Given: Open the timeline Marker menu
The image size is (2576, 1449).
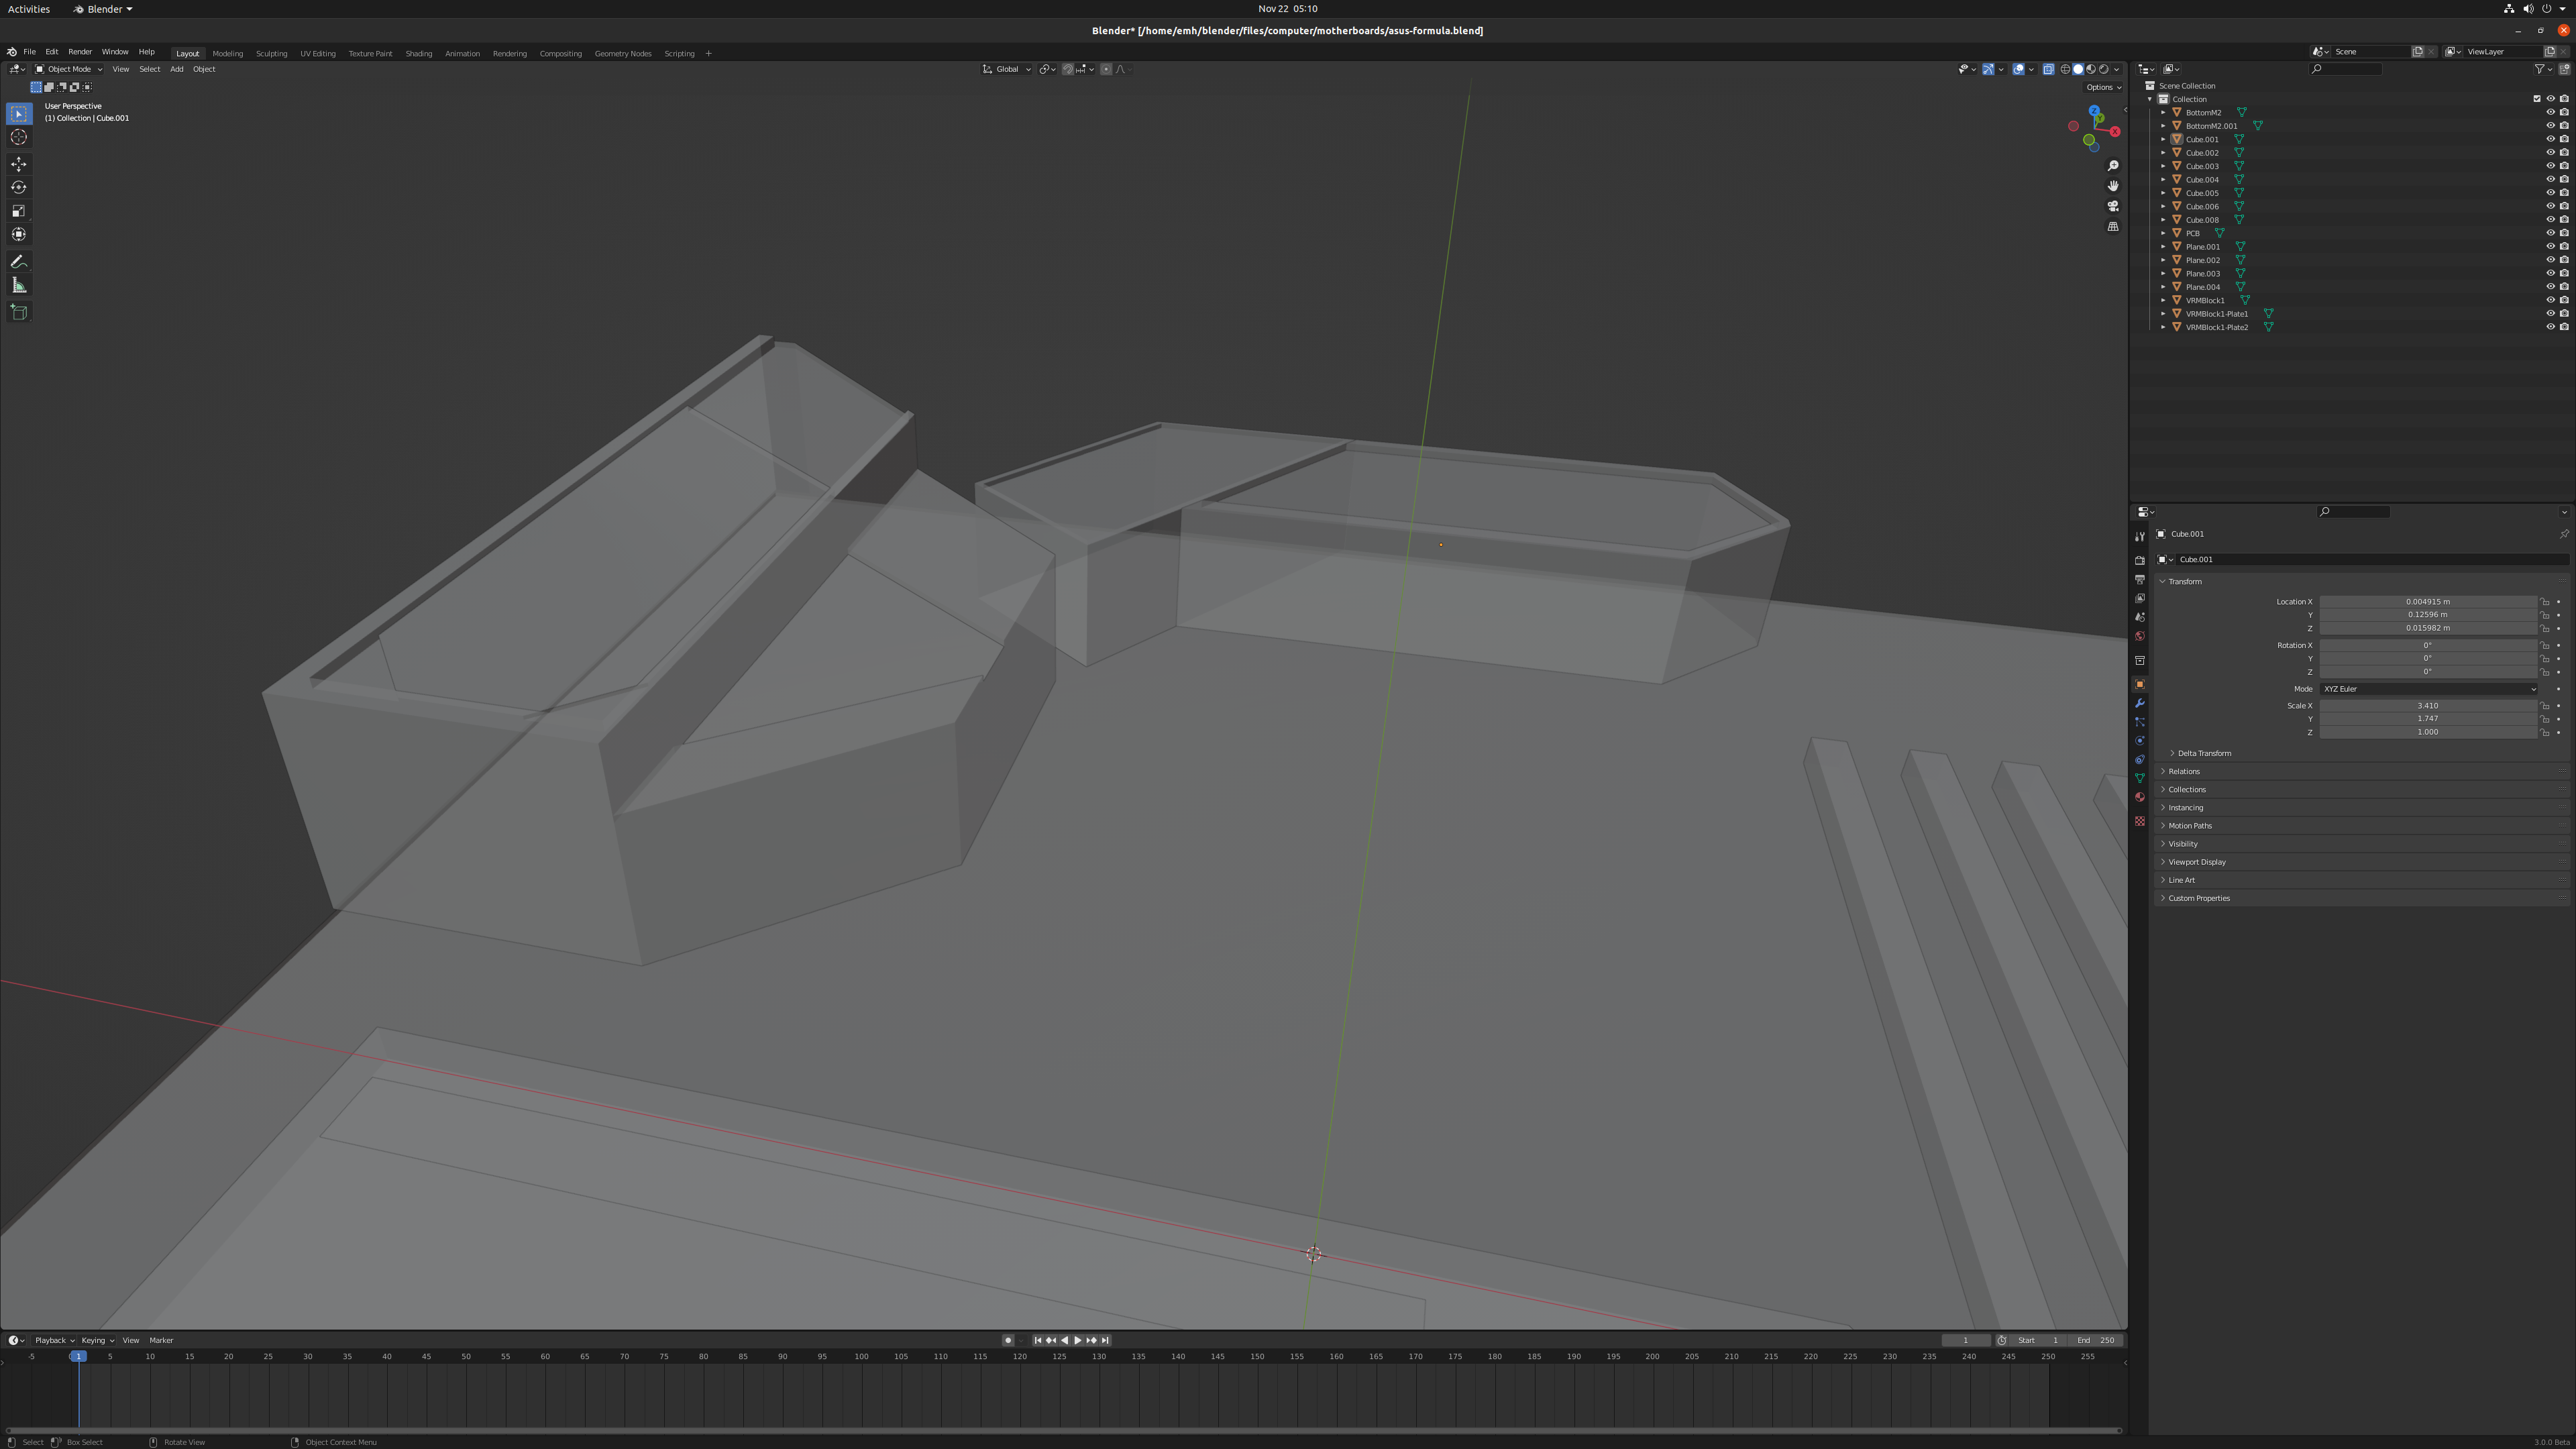Looking at the screenshot, I should (x=161, y=1340).
